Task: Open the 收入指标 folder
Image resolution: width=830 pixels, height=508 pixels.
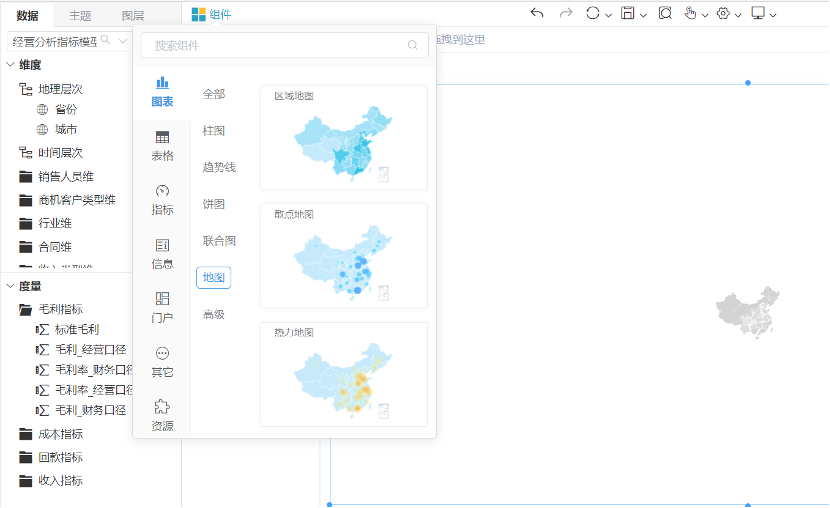Action: point(51,480)
